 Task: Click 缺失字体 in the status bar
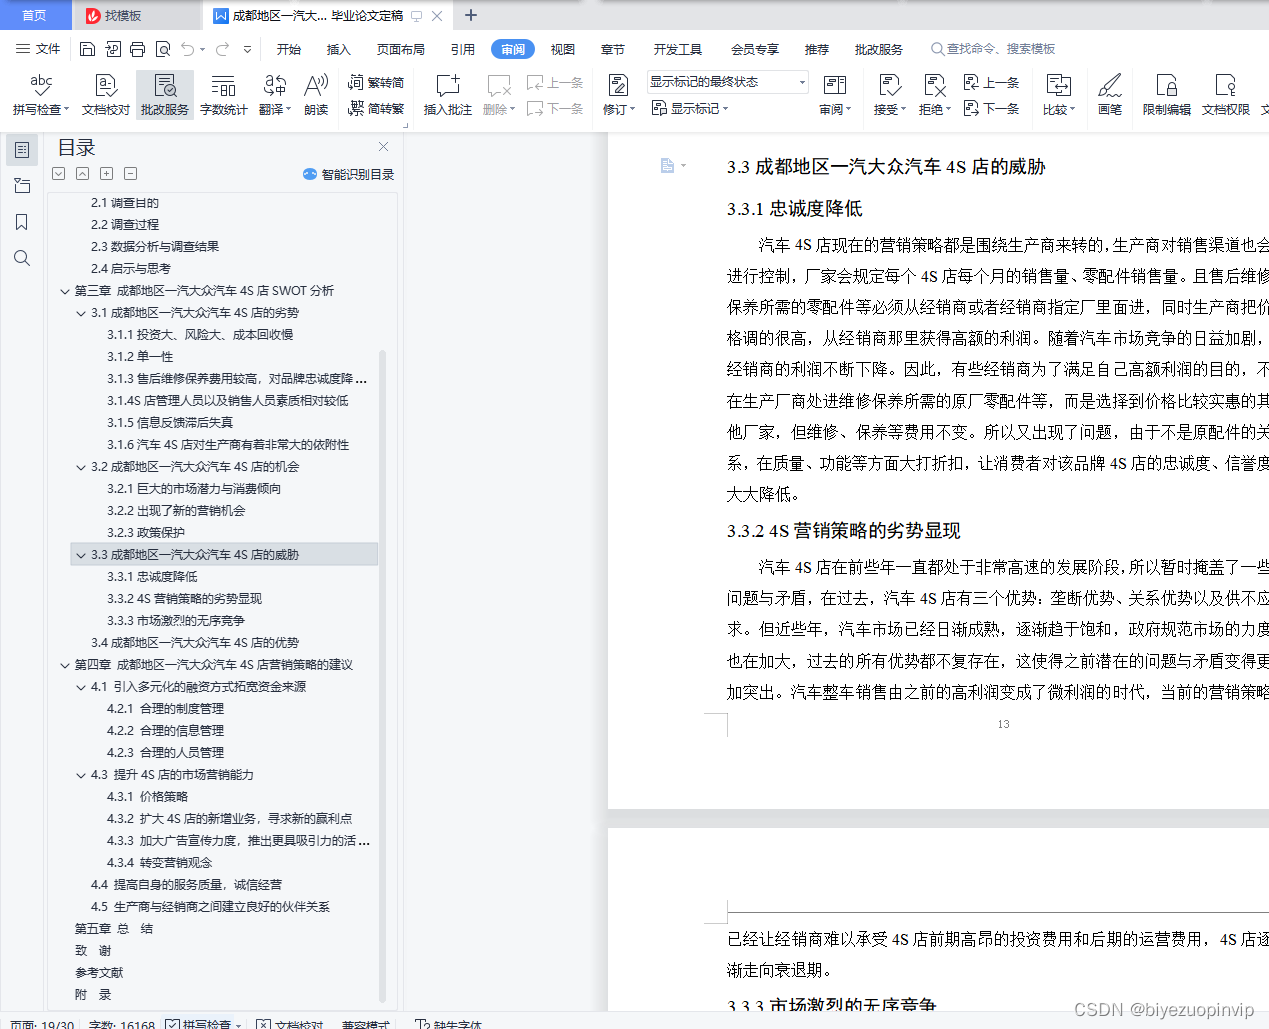point(449,1024)
